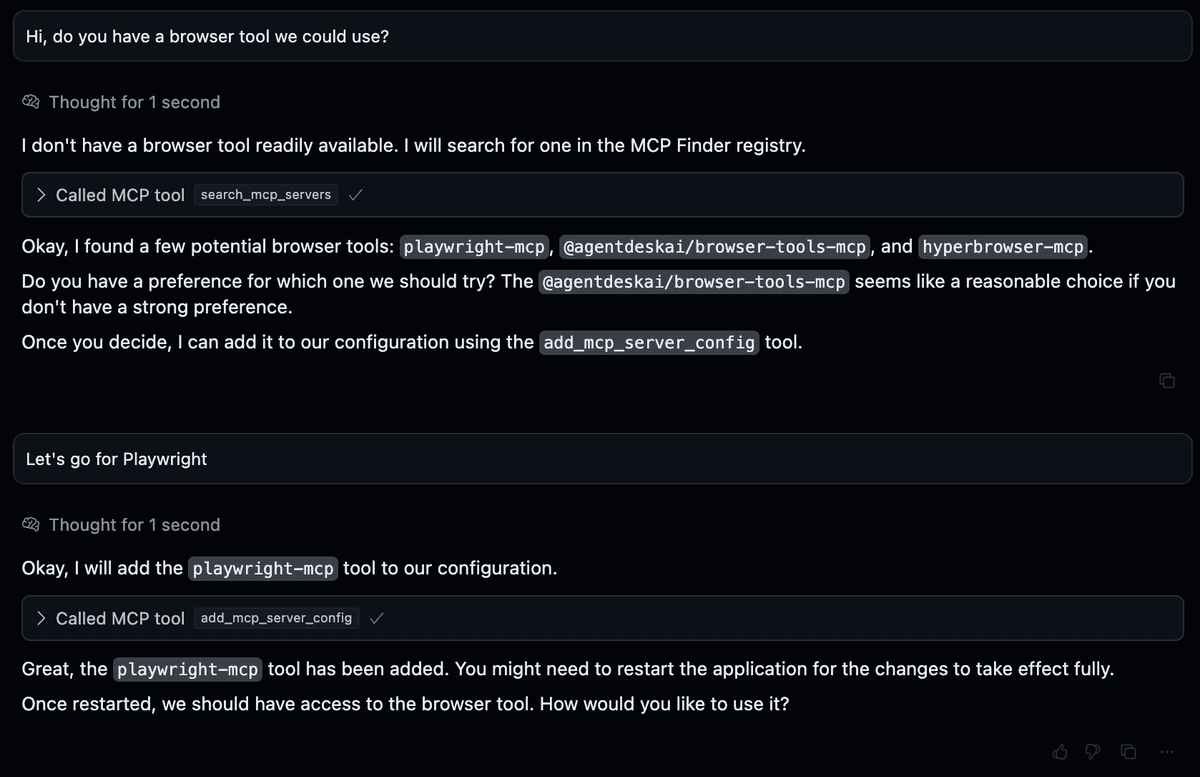
Task: Click the thought icon above Playwright reply
Action: [x=31, y=525]
